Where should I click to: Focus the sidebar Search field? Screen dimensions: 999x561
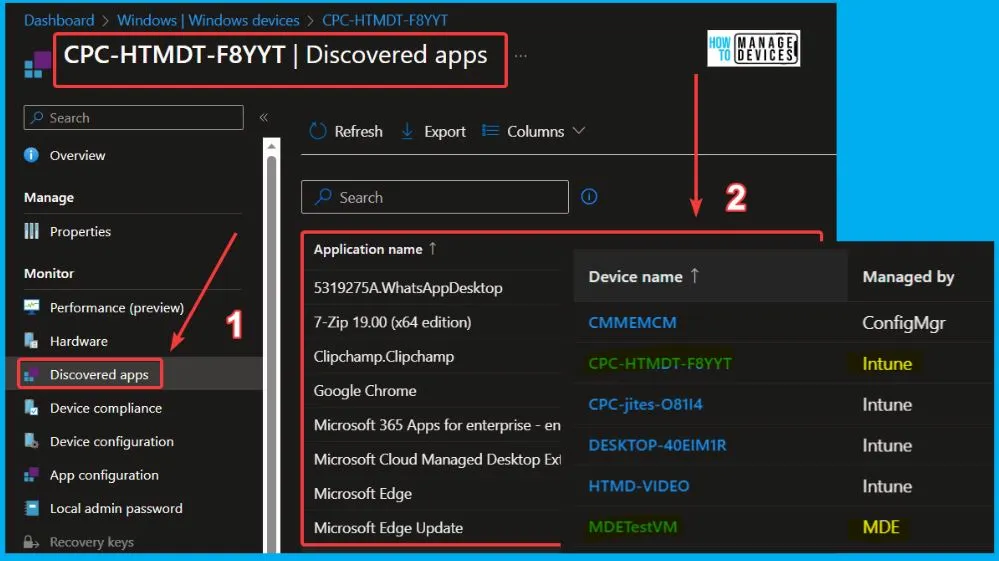[134, 118]
